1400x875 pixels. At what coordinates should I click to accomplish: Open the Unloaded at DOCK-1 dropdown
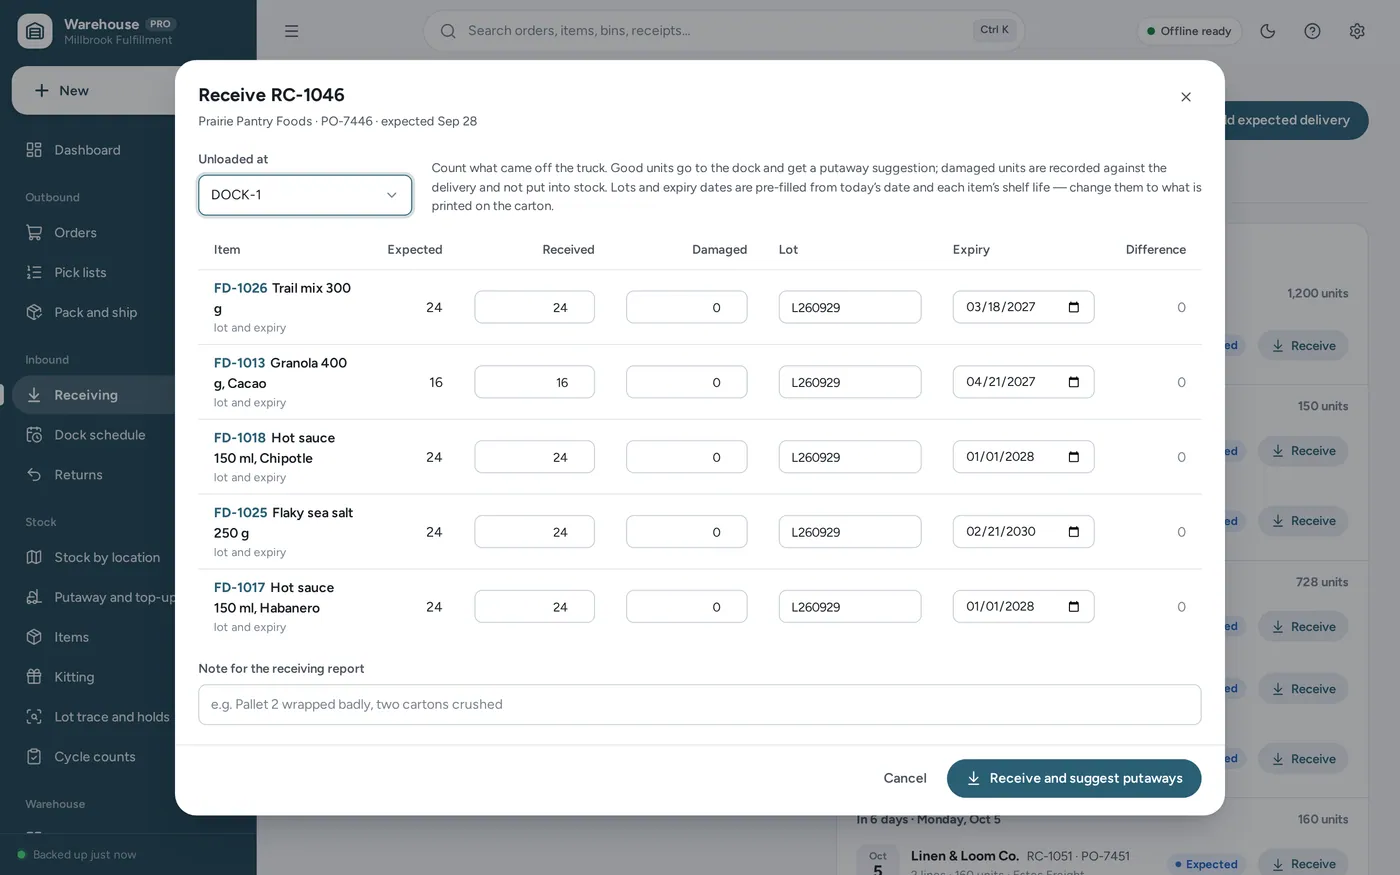pyautogui.click(x=305, y=195)
